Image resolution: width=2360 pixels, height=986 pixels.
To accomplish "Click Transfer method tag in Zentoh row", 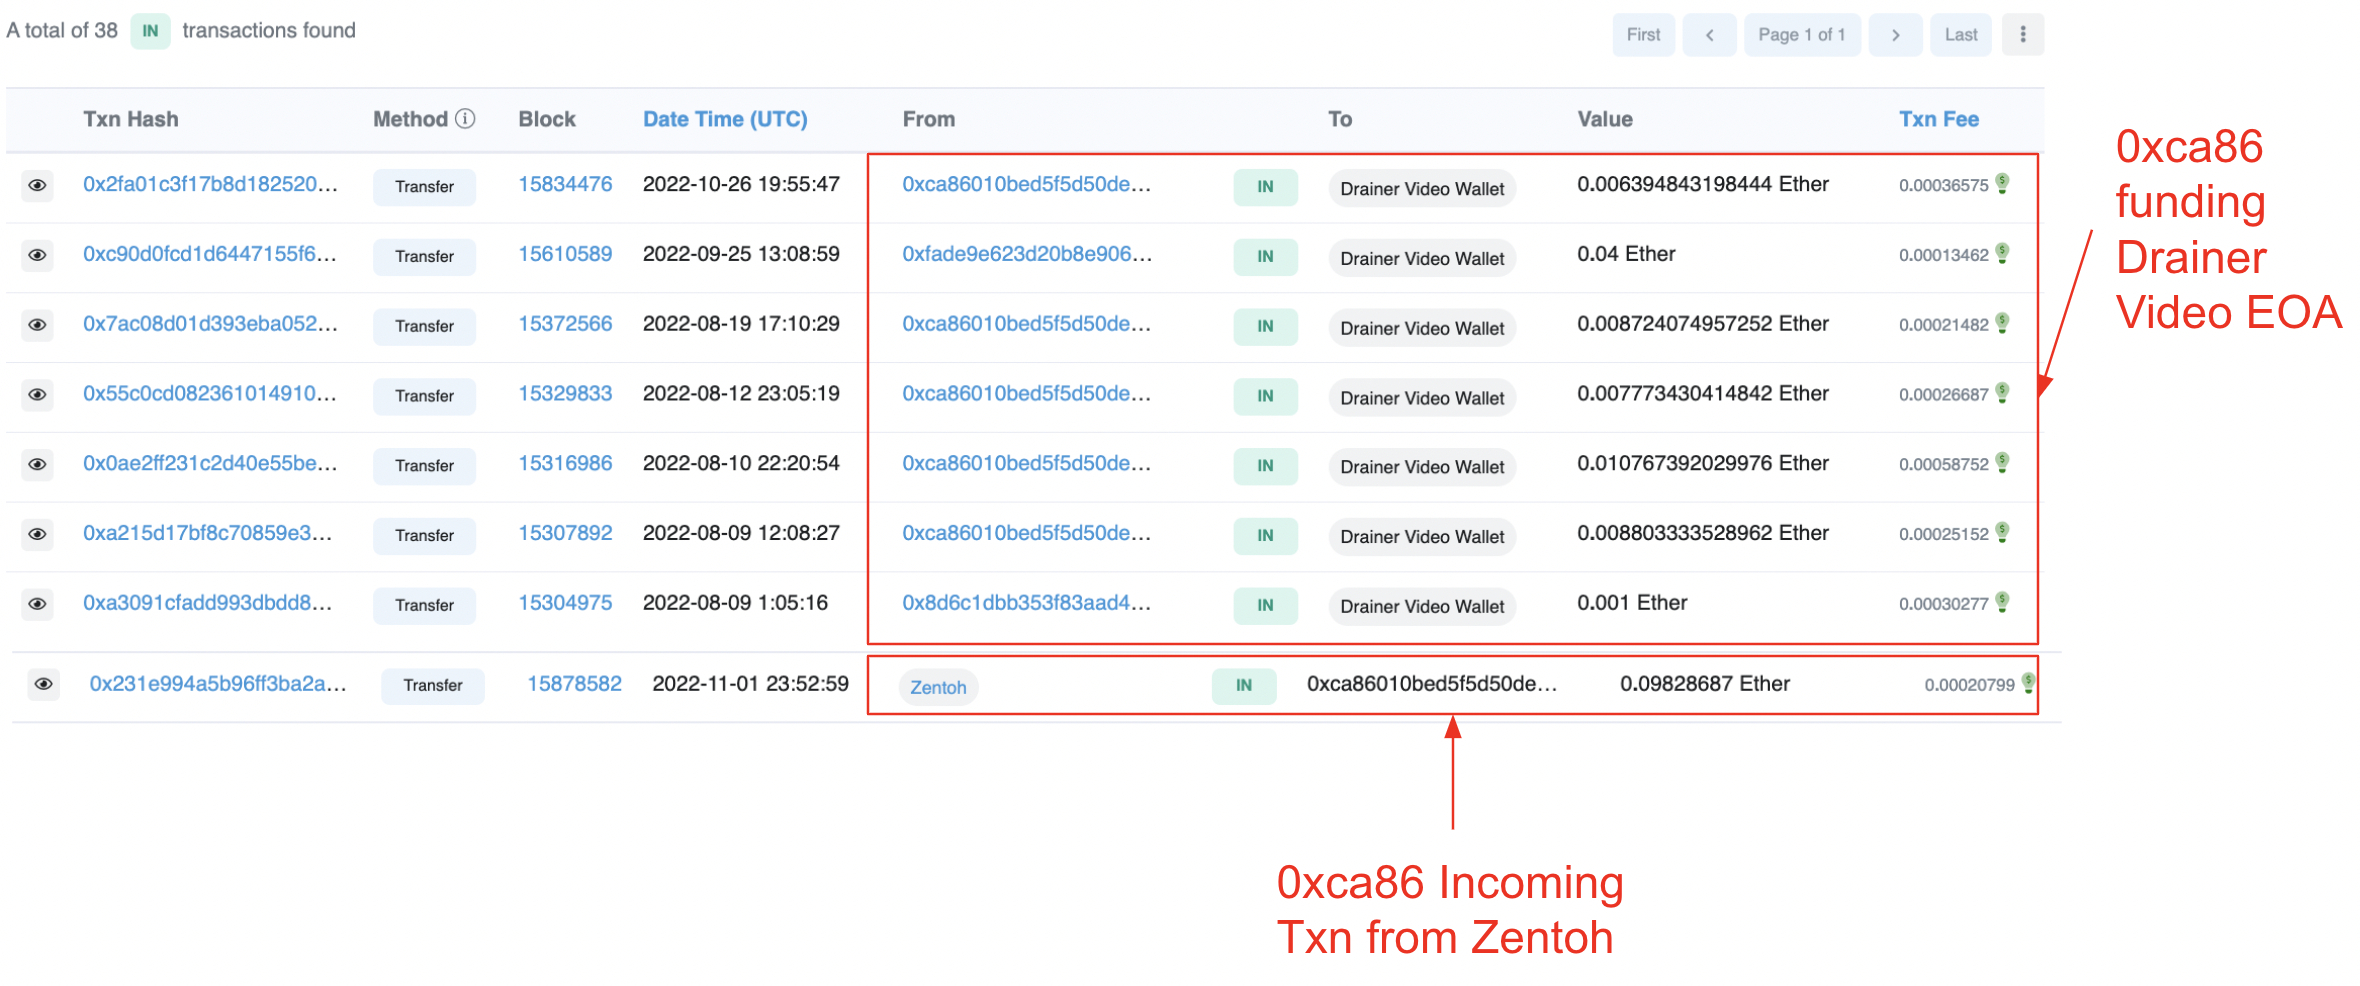I will 433,686.
